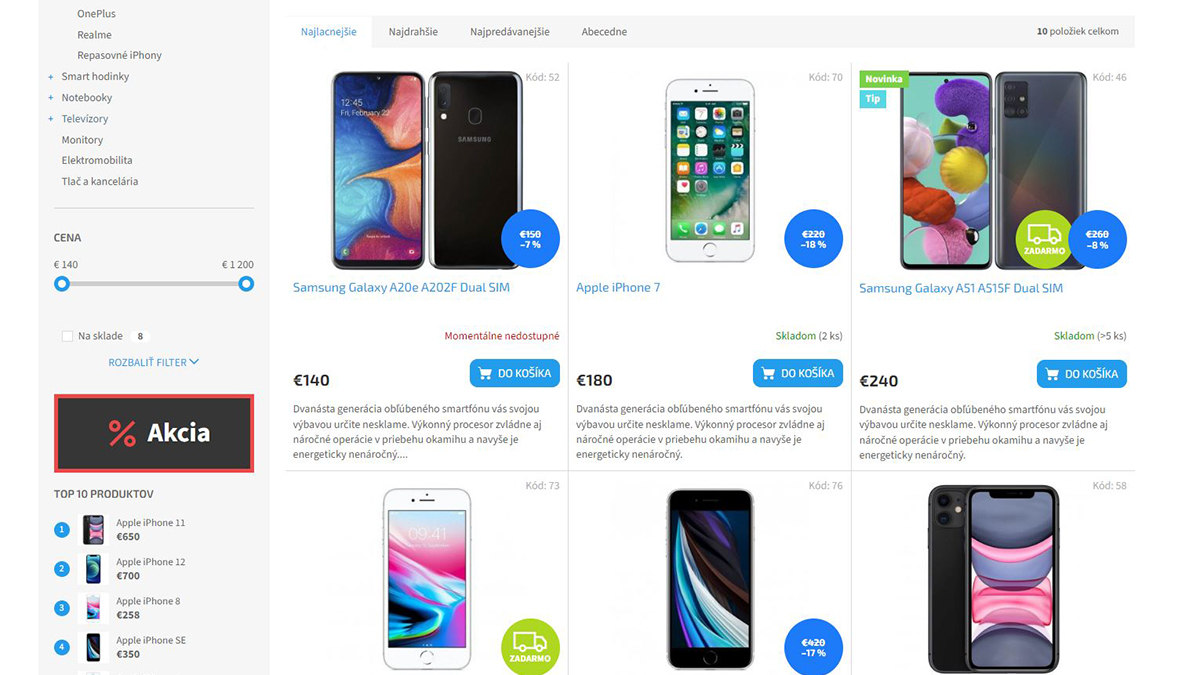Click the -17% discount badge on iPhone SE
The width and height of the screenshot is (1200, 675).
click(x=813, y=647)
